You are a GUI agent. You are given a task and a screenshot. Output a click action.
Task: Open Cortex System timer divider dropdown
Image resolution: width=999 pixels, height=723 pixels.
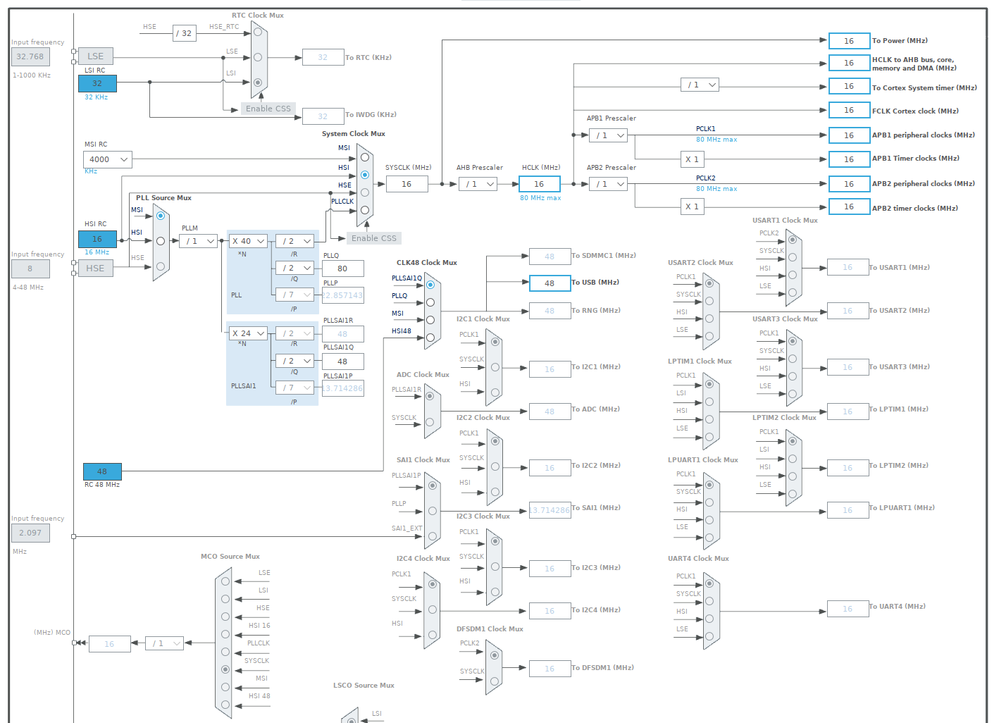[700, 85]
